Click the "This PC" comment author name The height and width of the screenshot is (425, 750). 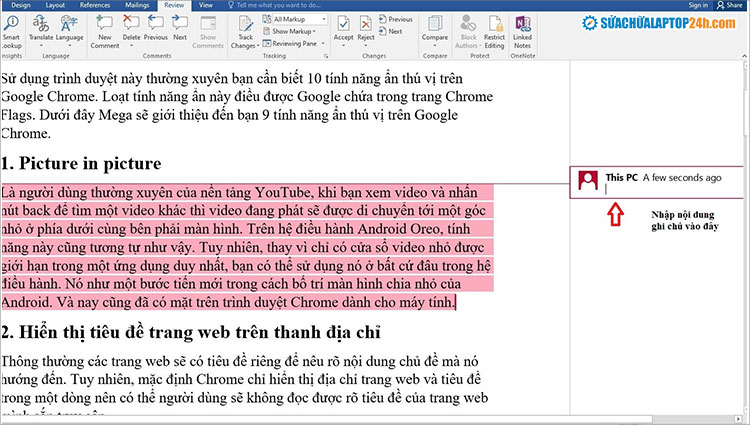click(621, 177)
